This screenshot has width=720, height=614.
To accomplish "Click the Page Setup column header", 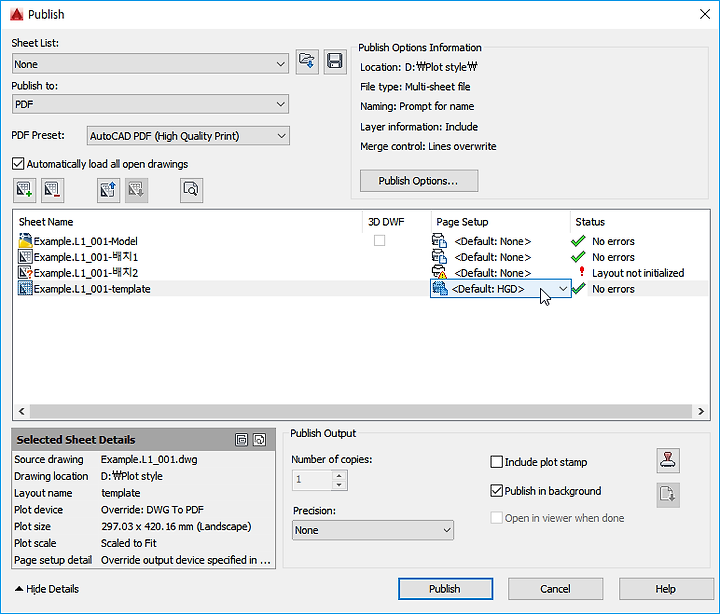I will (x=462, y=222).
